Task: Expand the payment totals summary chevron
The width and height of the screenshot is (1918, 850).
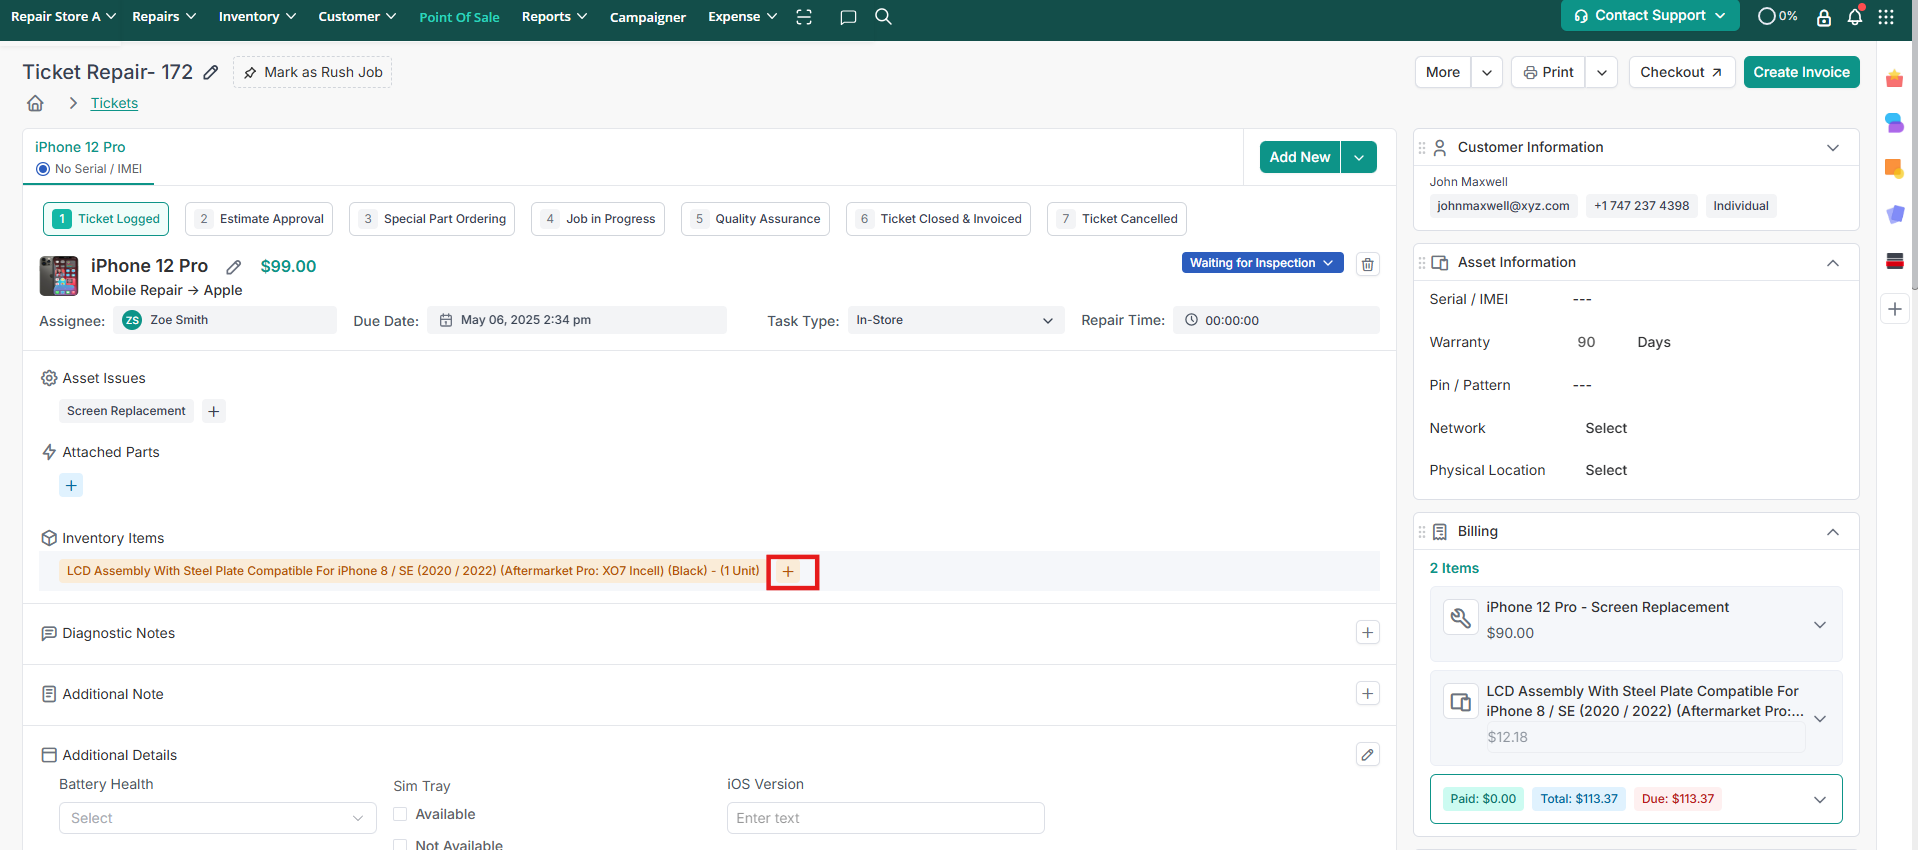Action: tap(1820, 799)
